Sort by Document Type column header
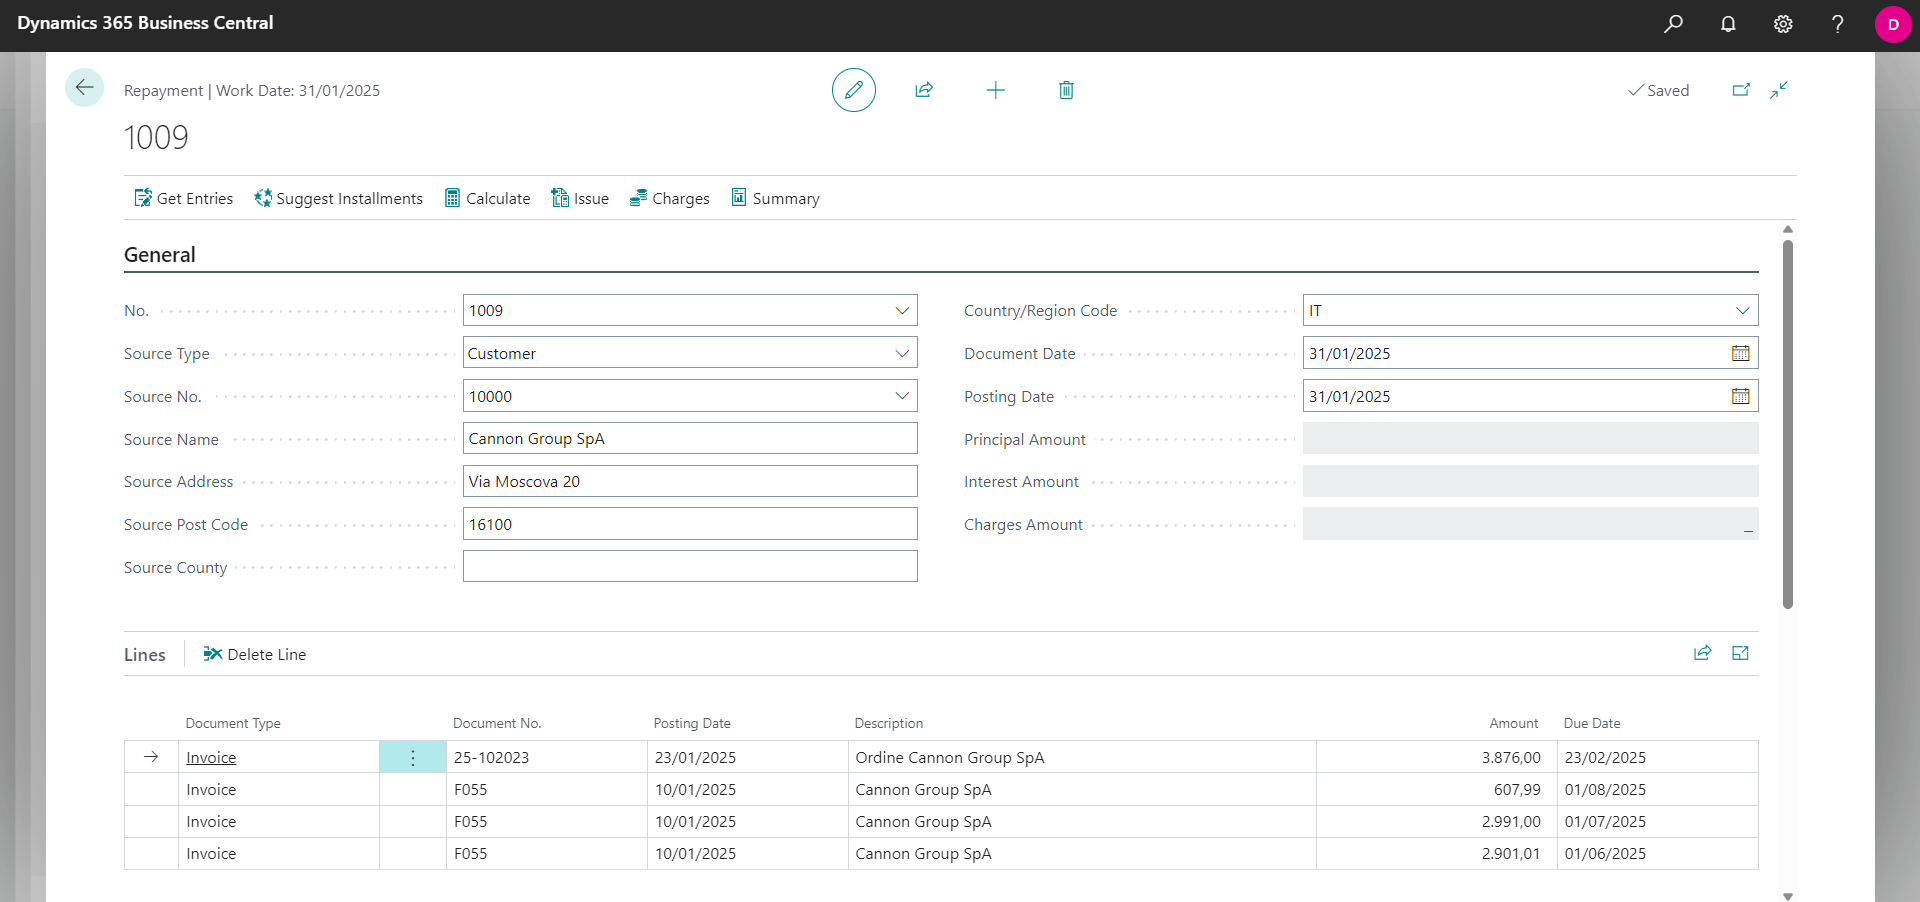Screen dimensions: 1920x902 233,723
